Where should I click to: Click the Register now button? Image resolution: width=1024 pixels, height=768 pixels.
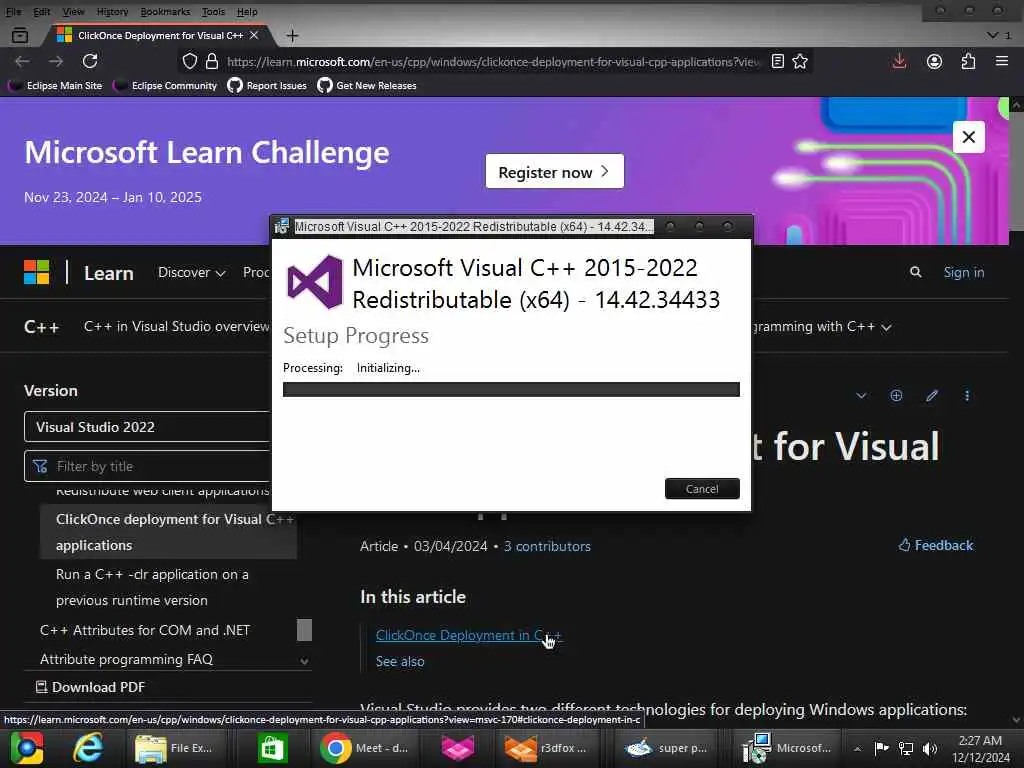point(554,171)
